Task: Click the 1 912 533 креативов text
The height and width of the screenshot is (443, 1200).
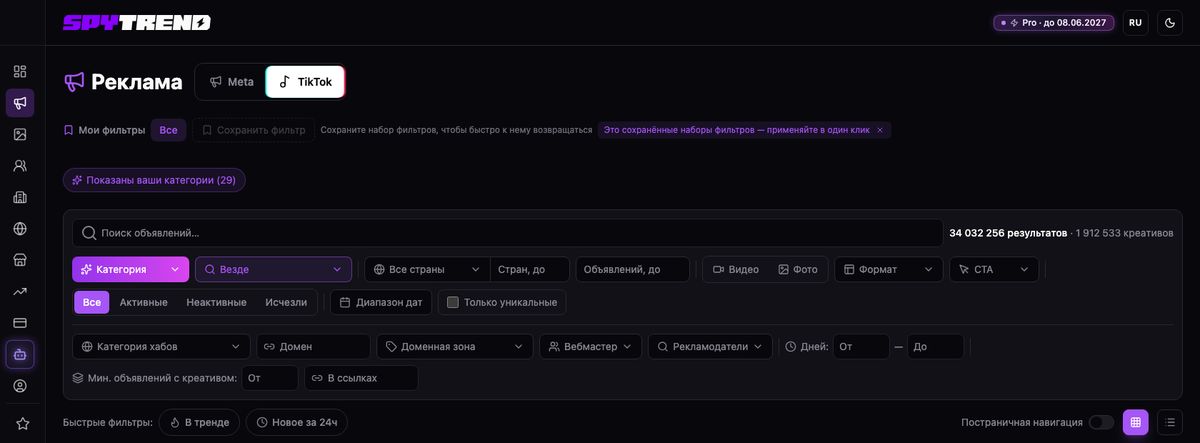Action: coord(1125,233)
